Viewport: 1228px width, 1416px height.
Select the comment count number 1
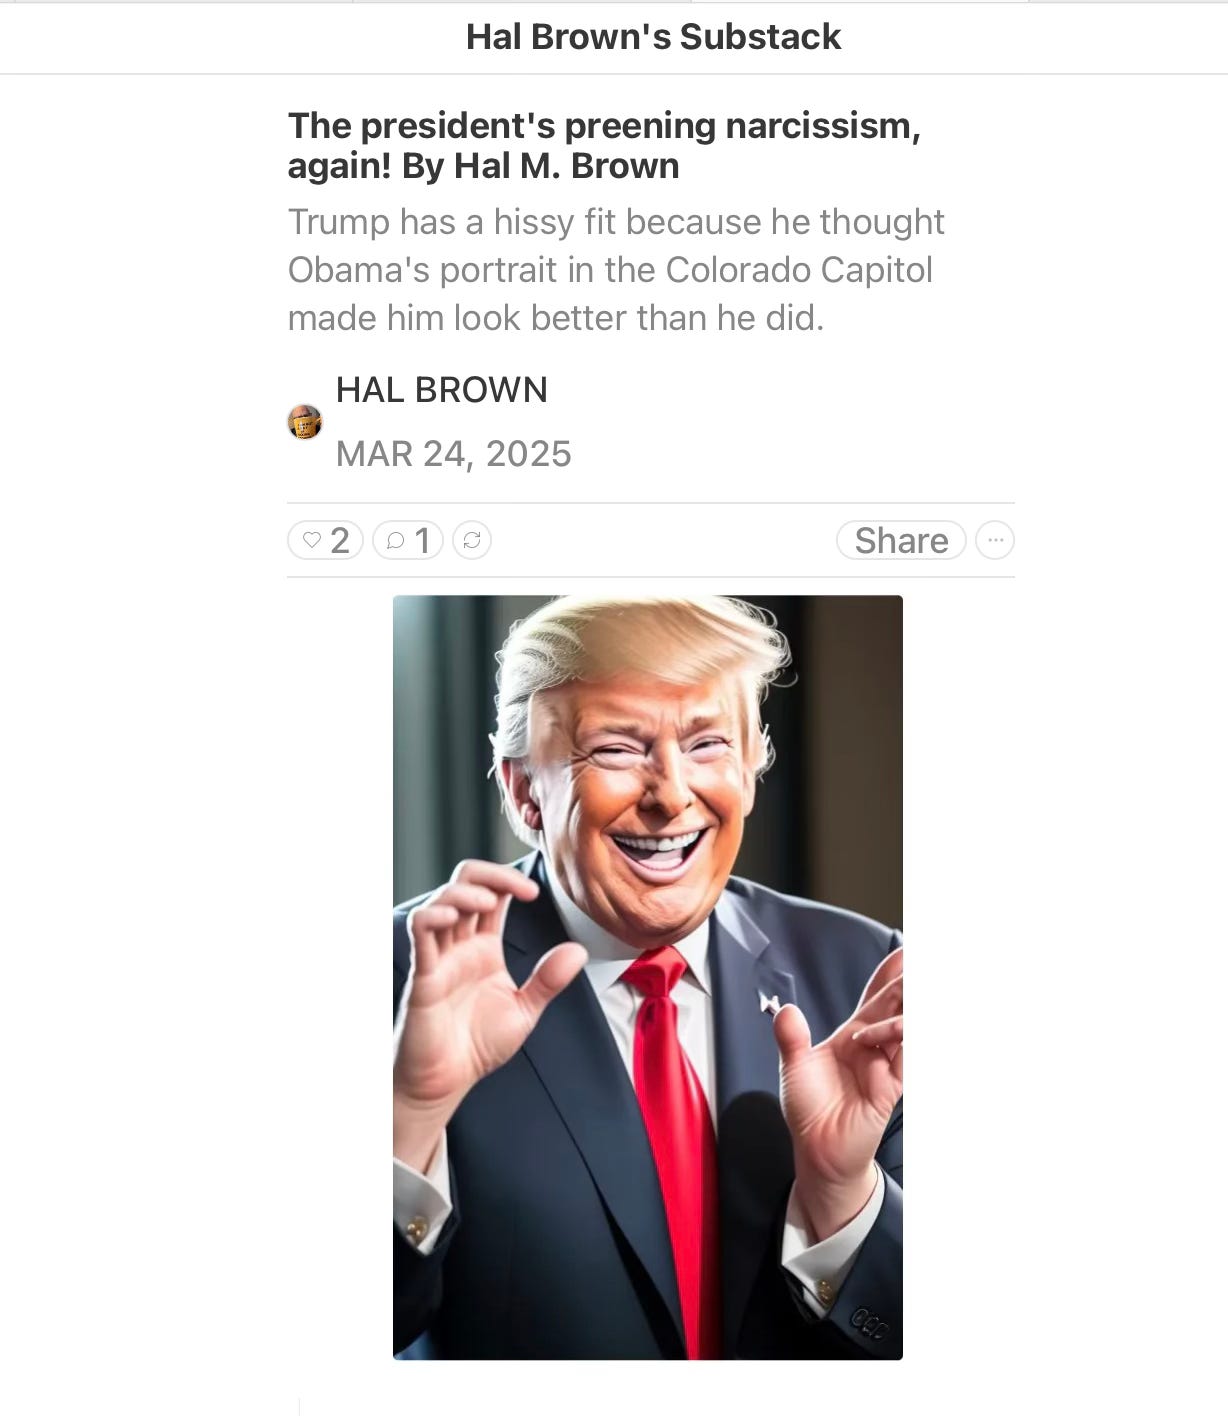pos(423,541)
